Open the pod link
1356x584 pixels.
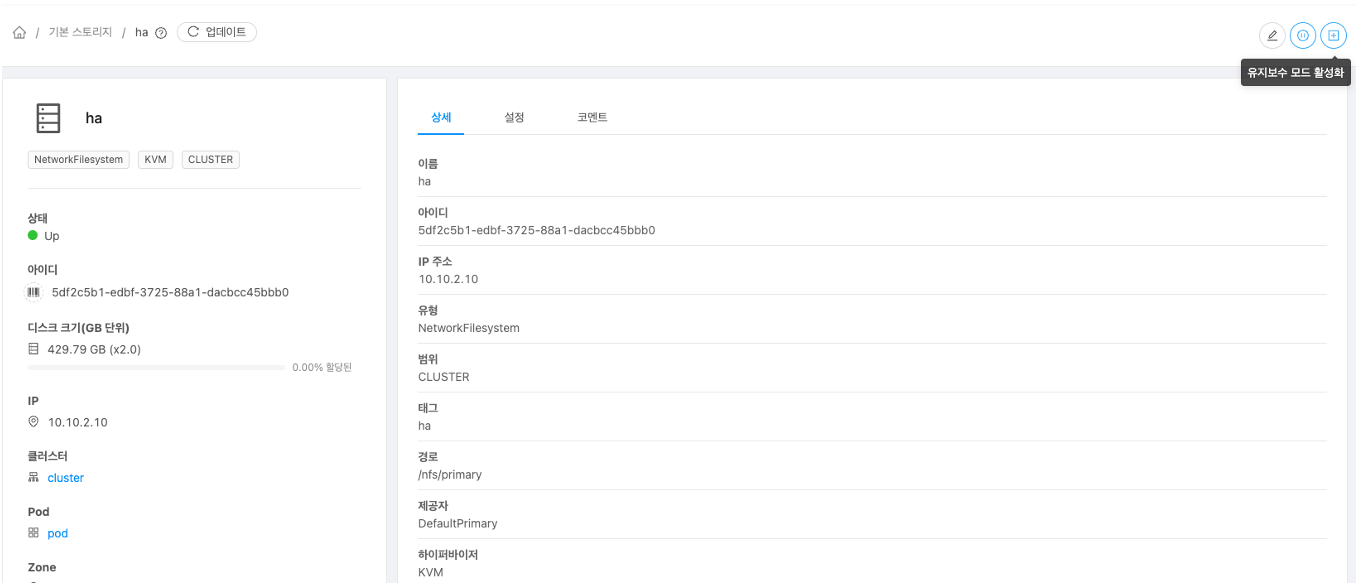pos(58,534)
